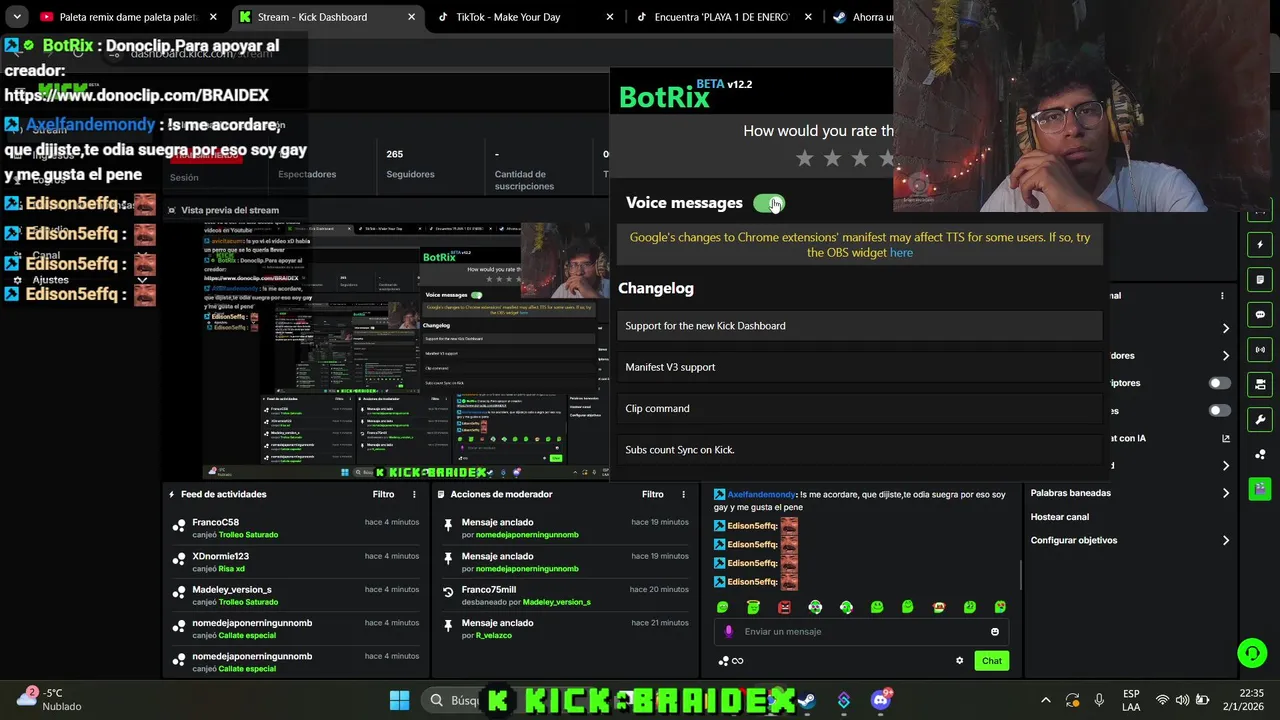Image resolution: width=1280 pixels, height=720 pixels.
Task: Open the Discord taskbar icon
Action: (880, 700)
